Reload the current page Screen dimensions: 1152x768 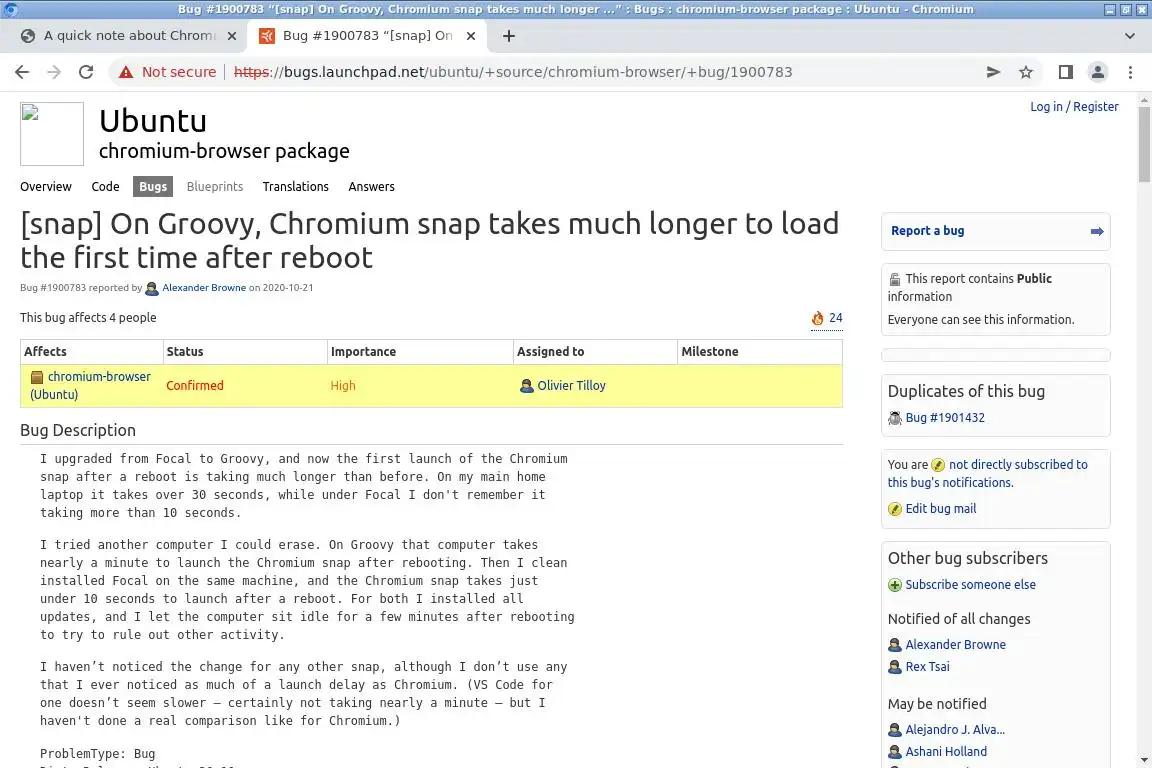(86, 72)
